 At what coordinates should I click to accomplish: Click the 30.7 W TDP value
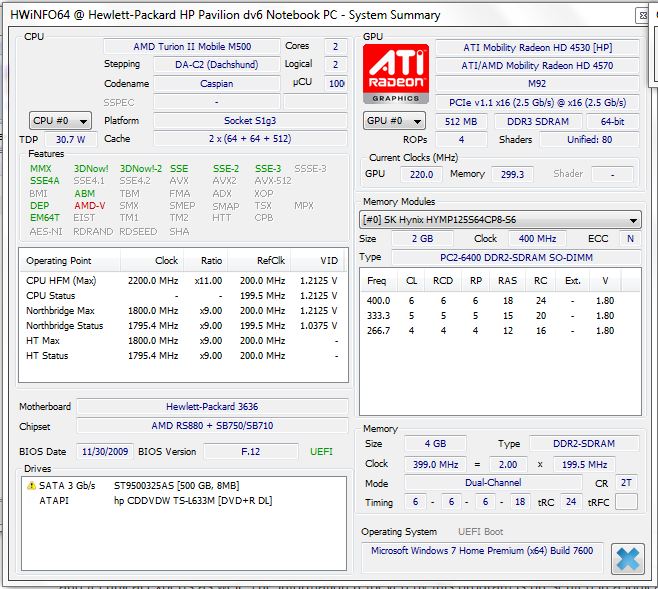coord(70,139)
